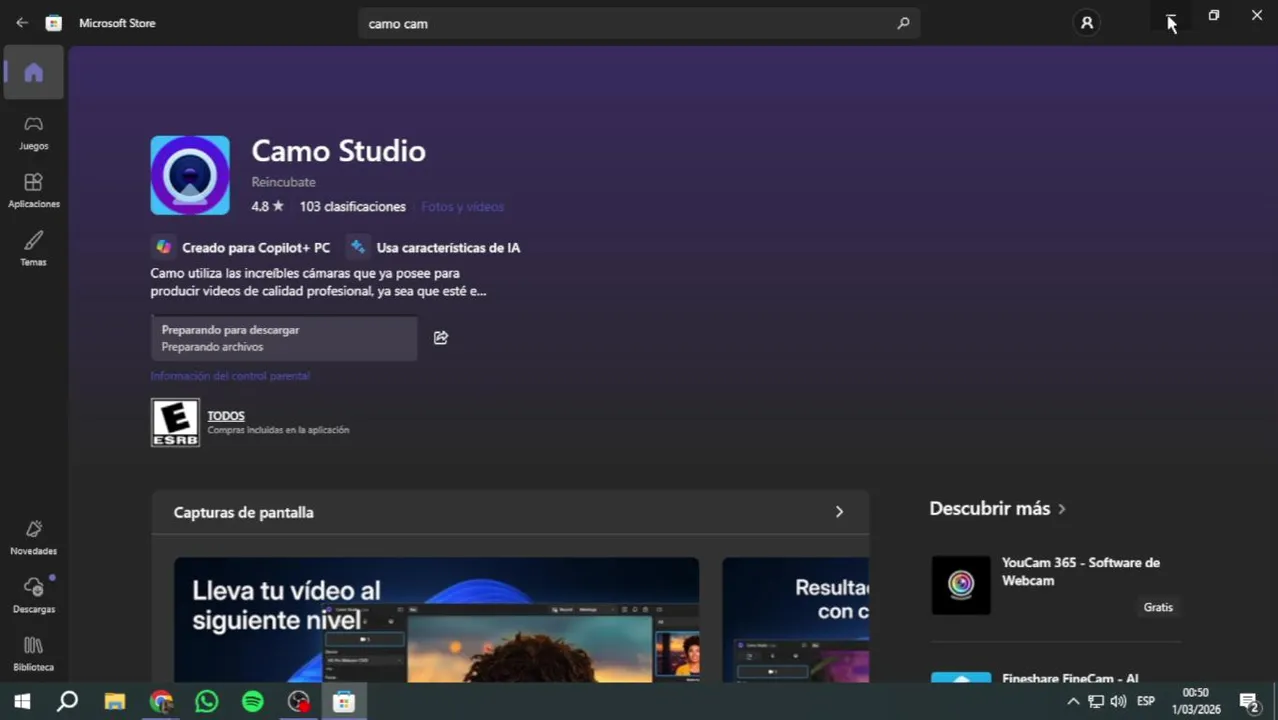This screenshot has width=1278, height=720.
Task: Click the Creado para Copilot+ PC badge
Action: click(241, 247)
